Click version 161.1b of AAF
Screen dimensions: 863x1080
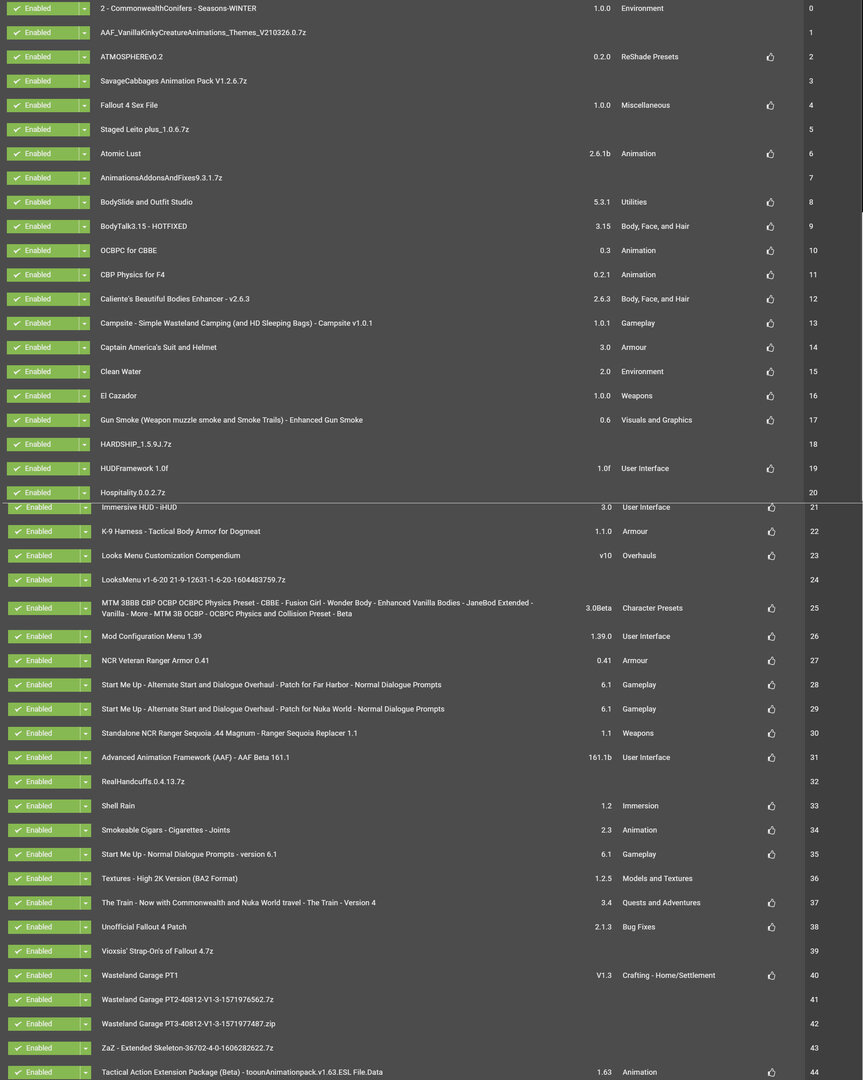(599, 758)
